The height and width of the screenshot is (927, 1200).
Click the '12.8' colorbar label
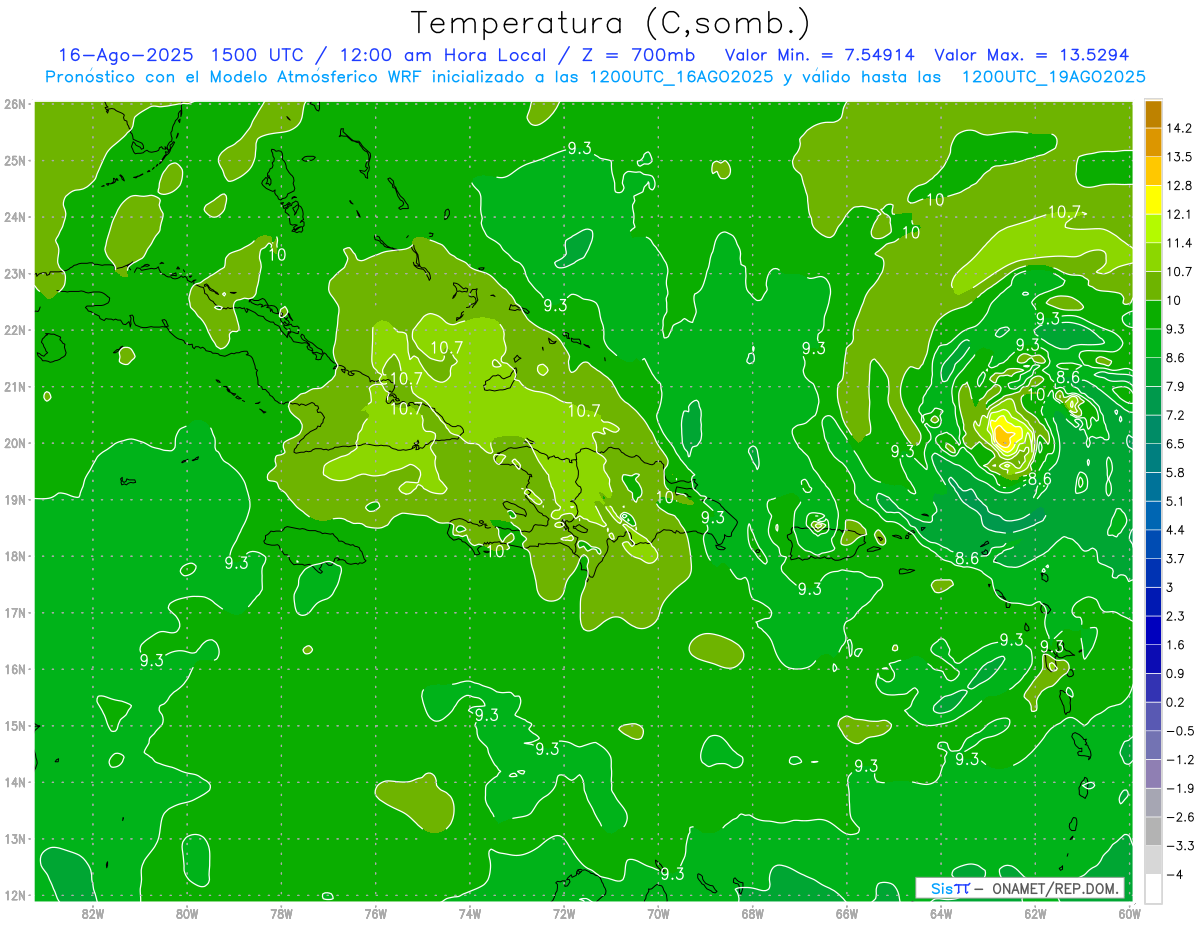[x=1178, y=185]
